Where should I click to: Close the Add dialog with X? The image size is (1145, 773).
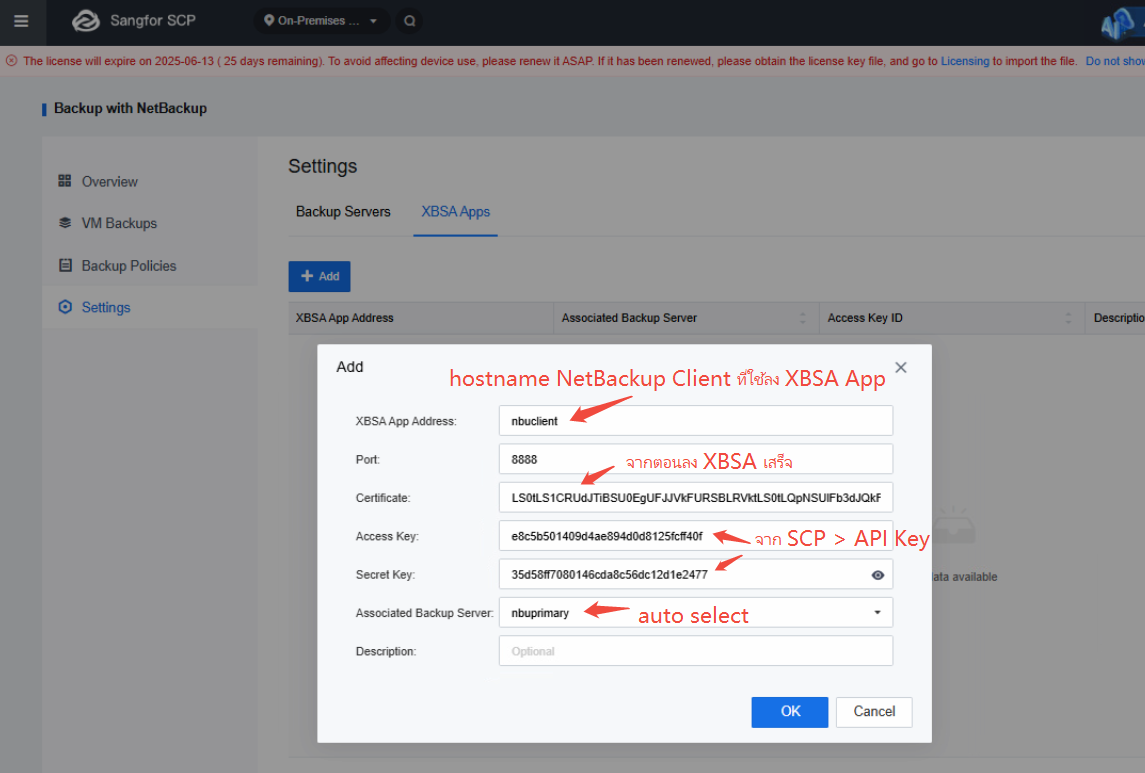pos(901,367)
